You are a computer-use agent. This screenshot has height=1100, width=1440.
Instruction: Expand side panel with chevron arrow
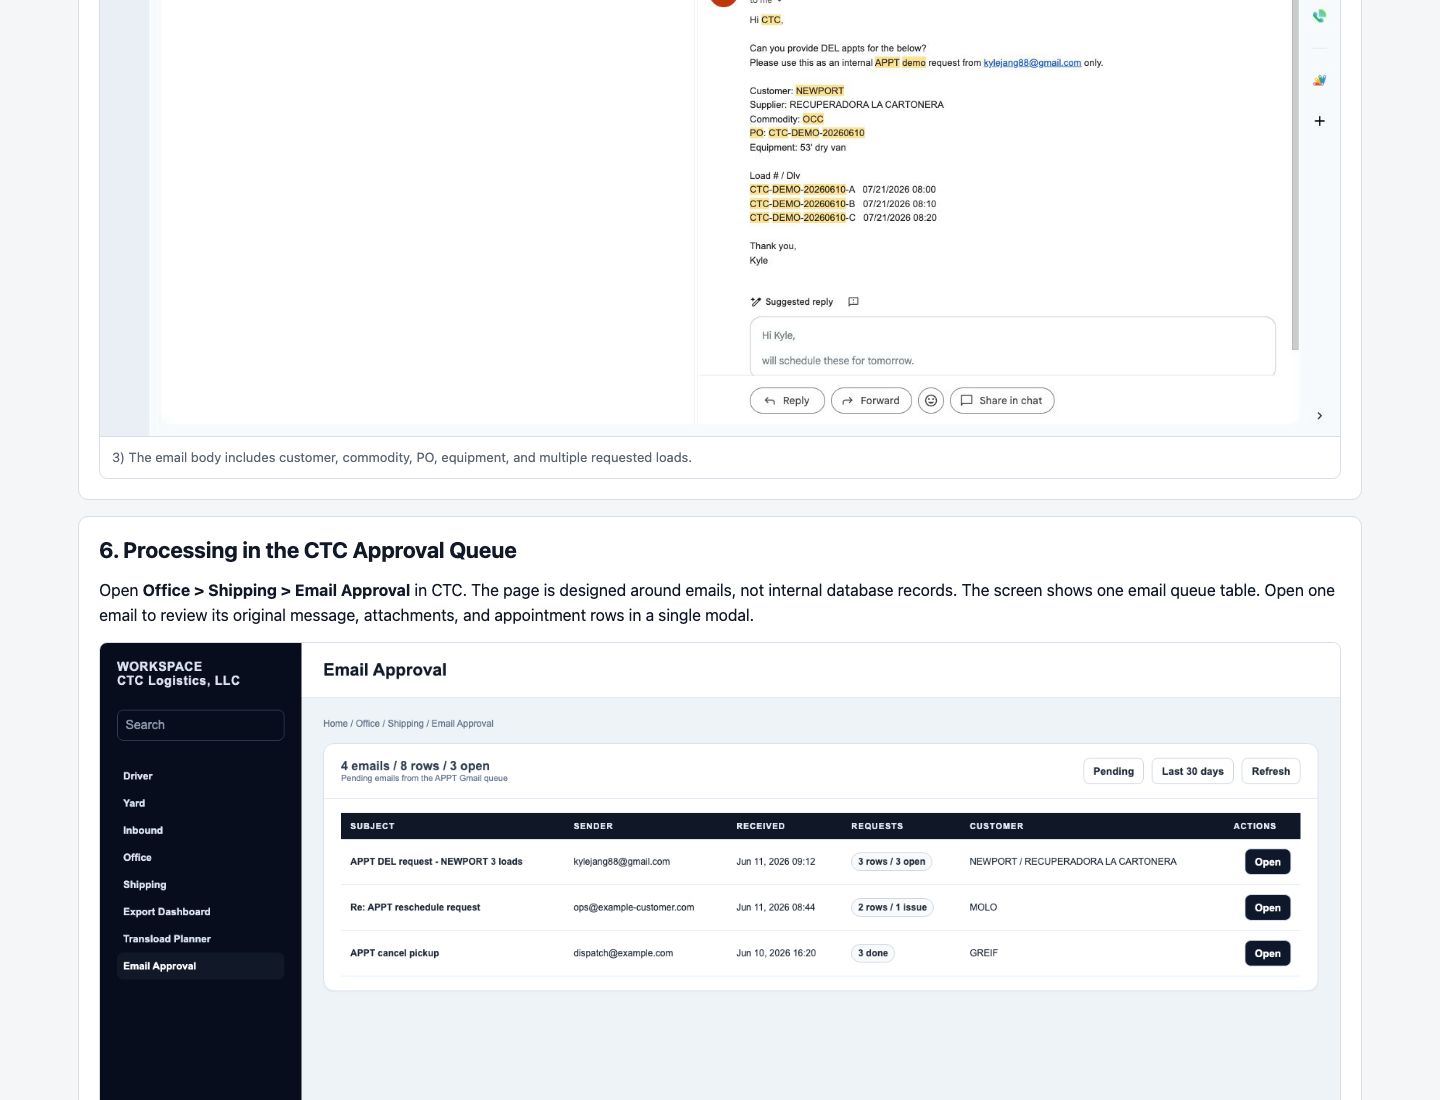coord(1319,416)
